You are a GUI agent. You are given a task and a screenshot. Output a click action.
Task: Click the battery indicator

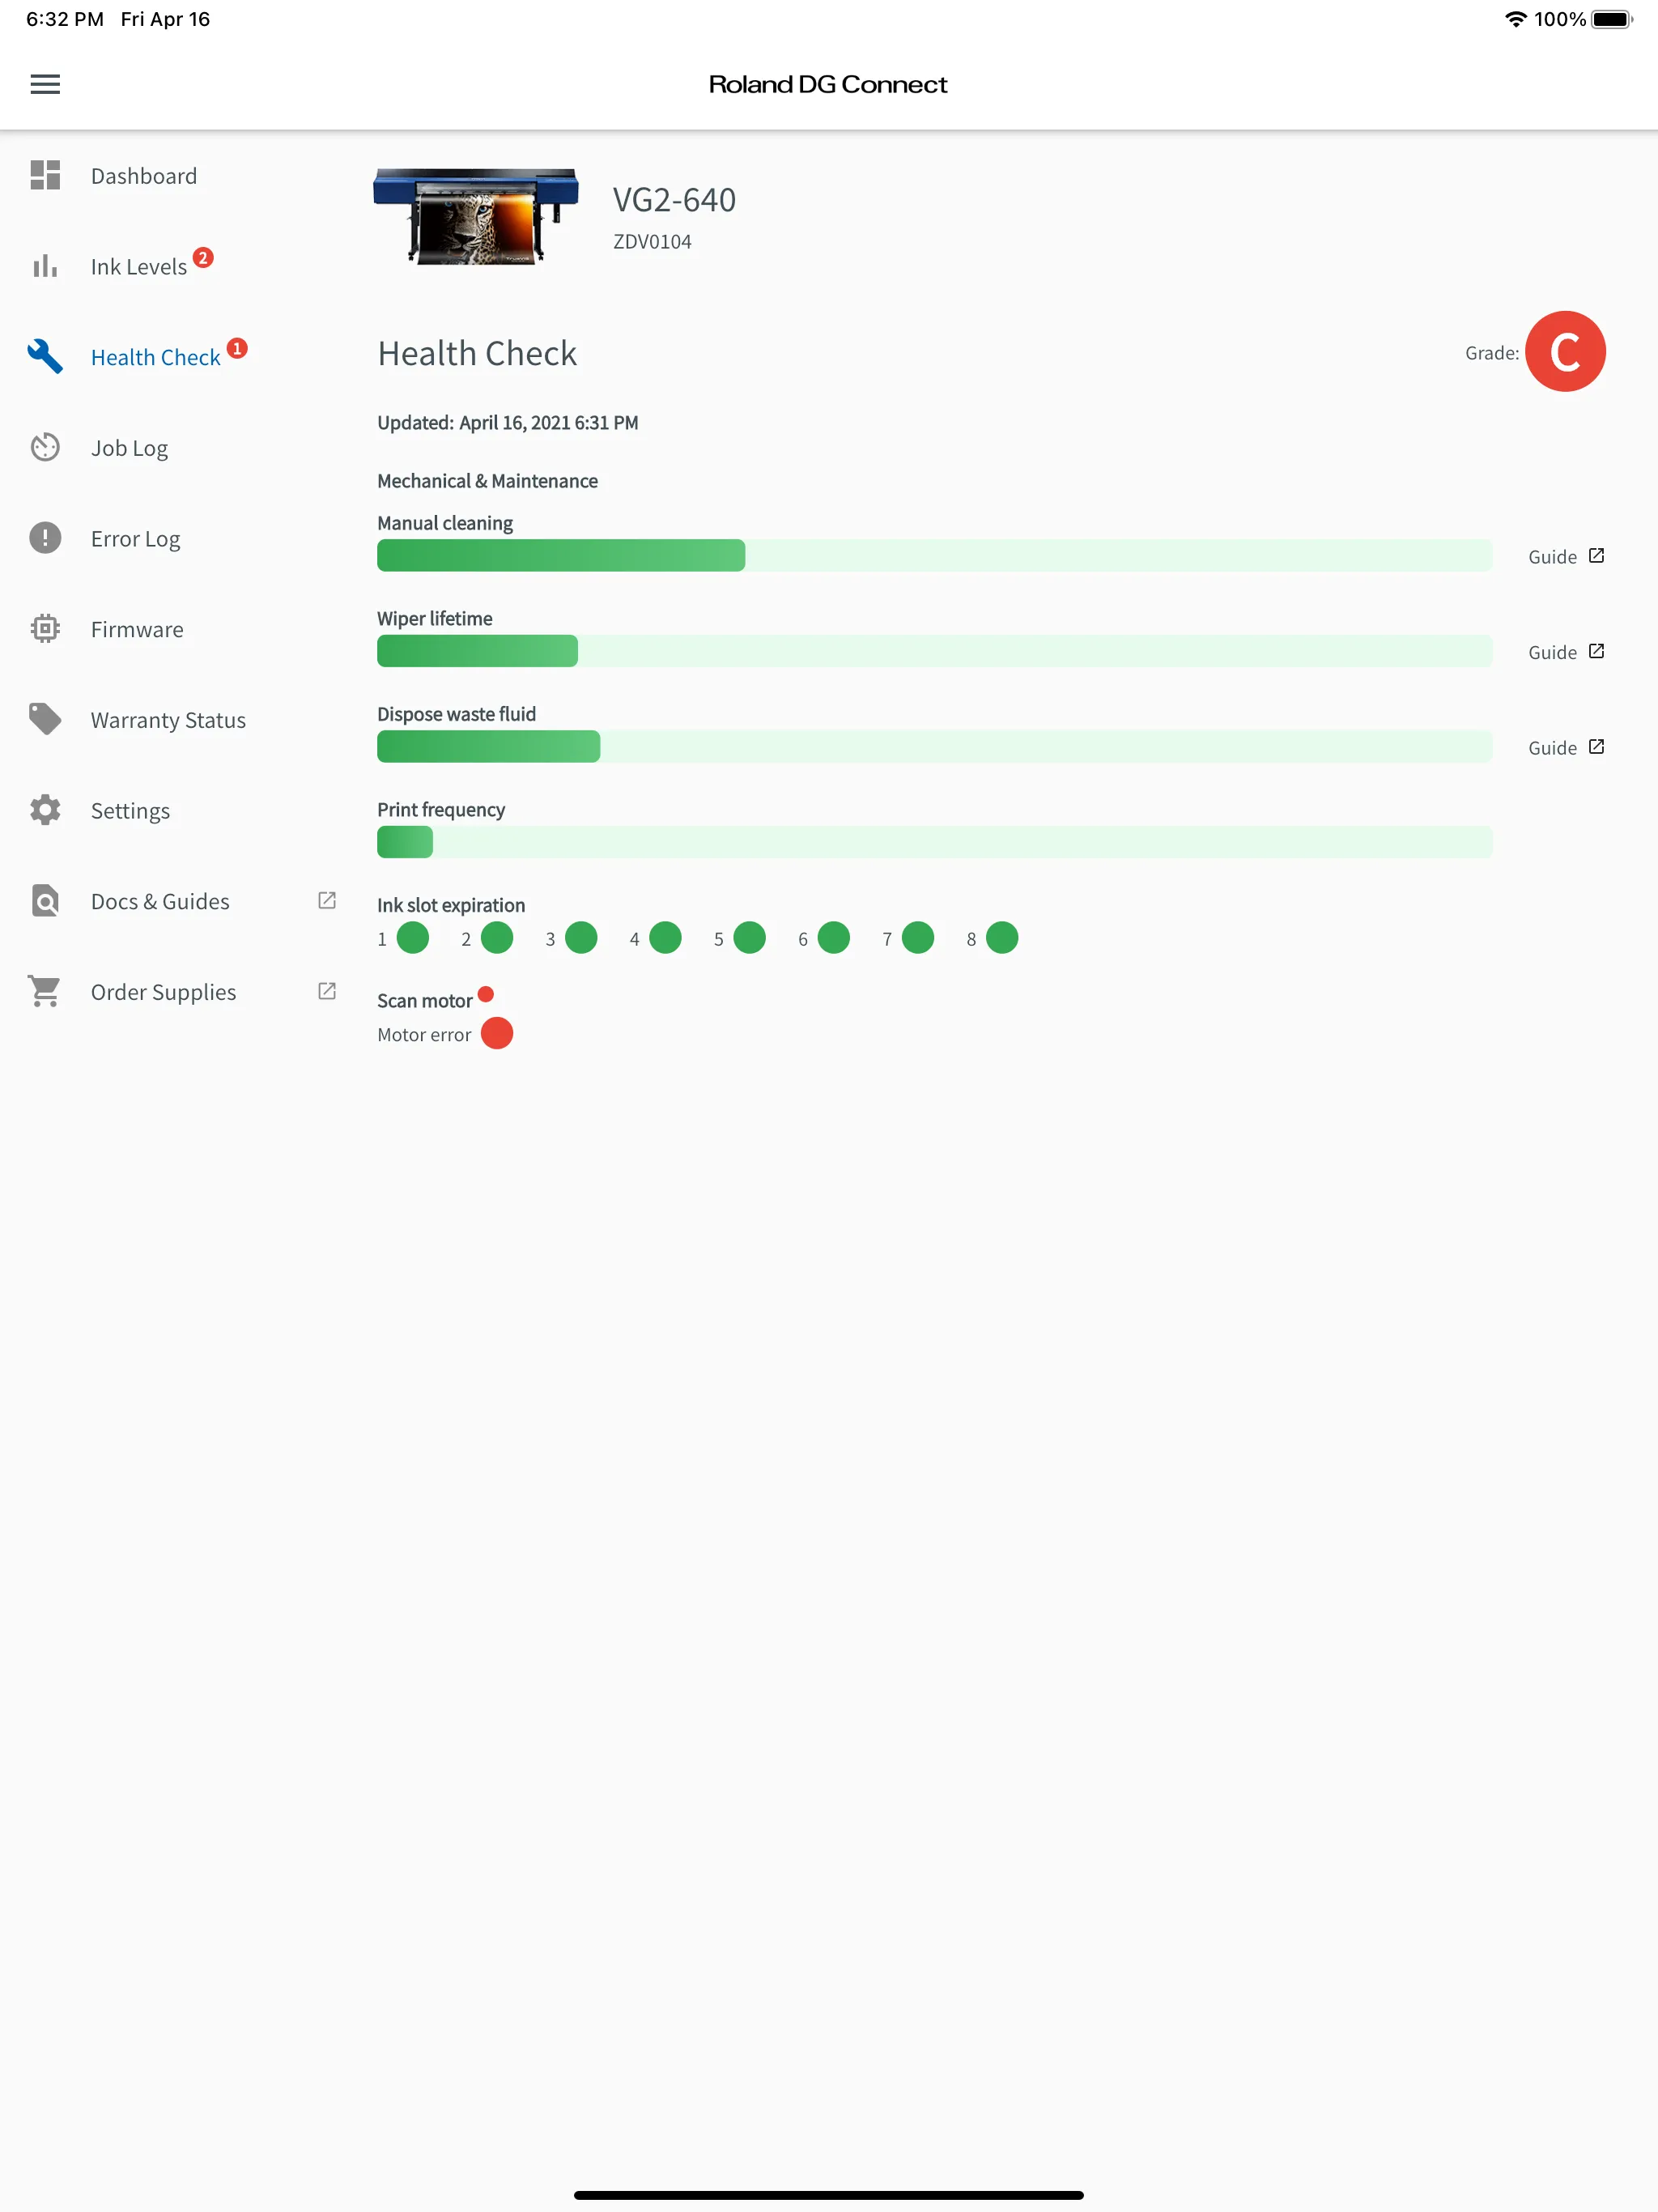click(1612, 19)
